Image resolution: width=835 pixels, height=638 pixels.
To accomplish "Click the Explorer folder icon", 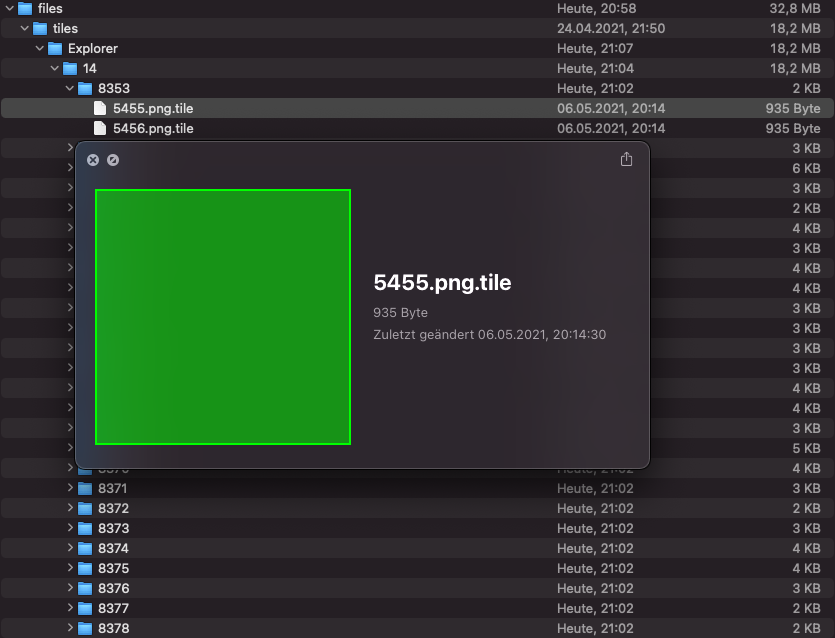I will (x=55, y=48).
